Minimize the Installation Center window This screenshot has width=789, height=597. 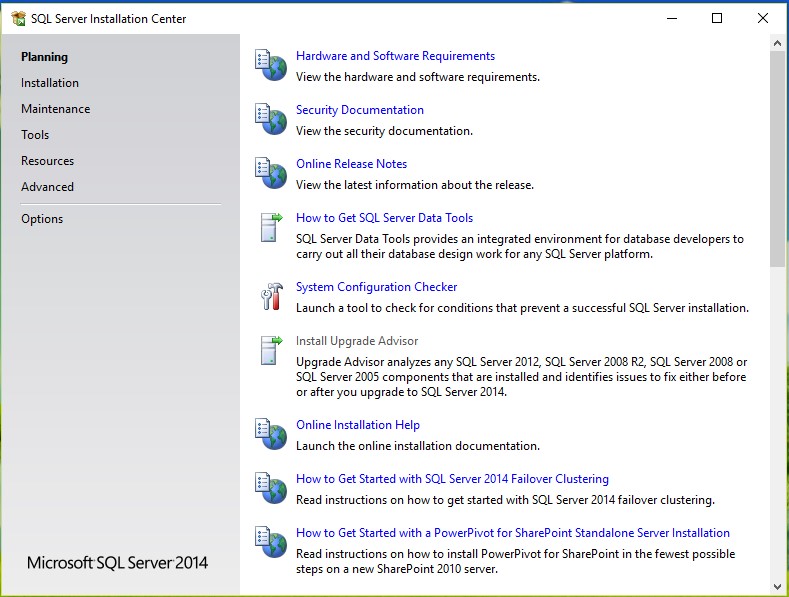[x=672, y=18]
